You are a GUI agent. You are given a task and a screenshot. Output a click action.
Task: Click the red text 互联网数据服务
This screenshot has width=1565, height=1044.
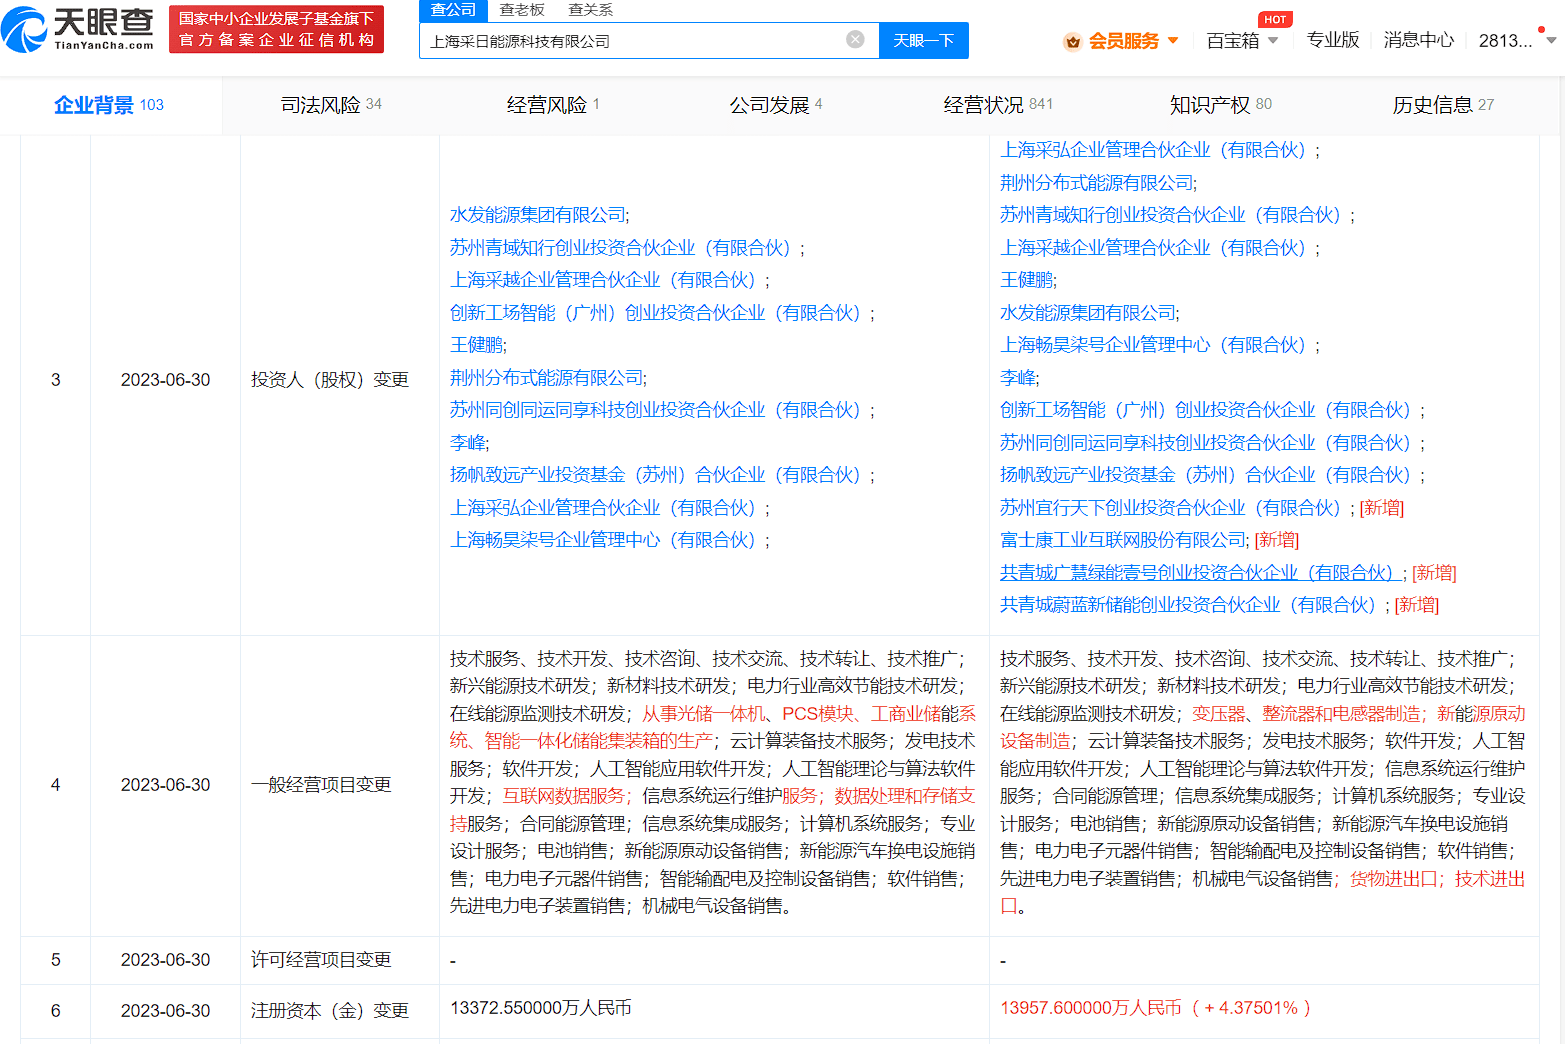(x=563, y=796)
